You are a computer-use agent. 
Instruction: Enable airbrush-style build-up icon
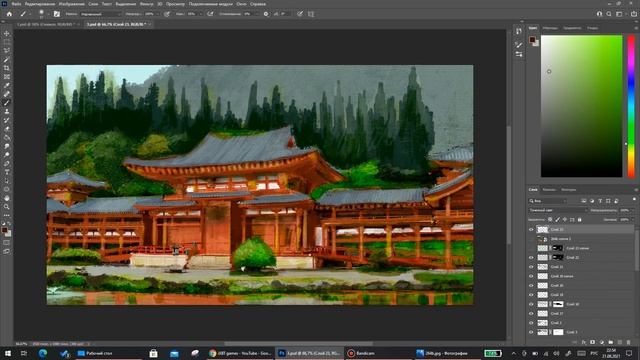210,14
